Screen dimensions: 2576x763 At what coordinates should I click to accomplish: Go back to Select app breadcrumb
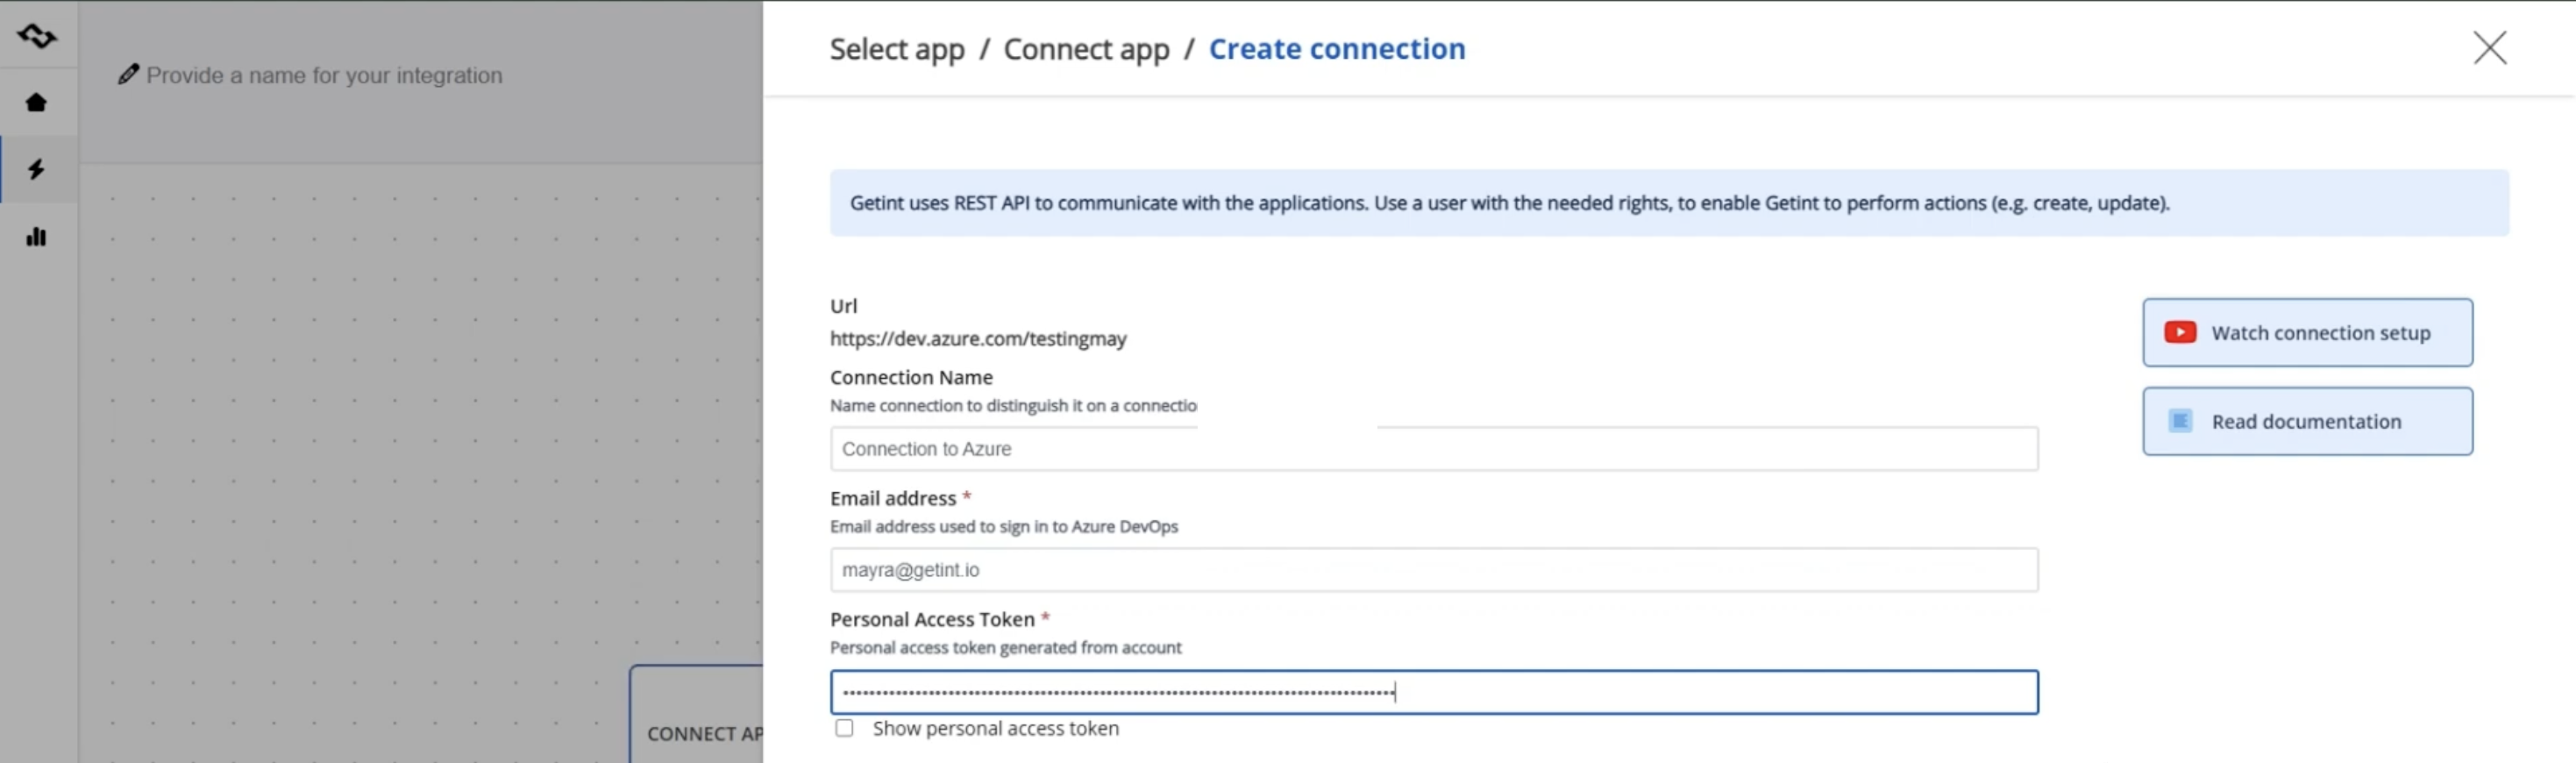tap(897, 49)
